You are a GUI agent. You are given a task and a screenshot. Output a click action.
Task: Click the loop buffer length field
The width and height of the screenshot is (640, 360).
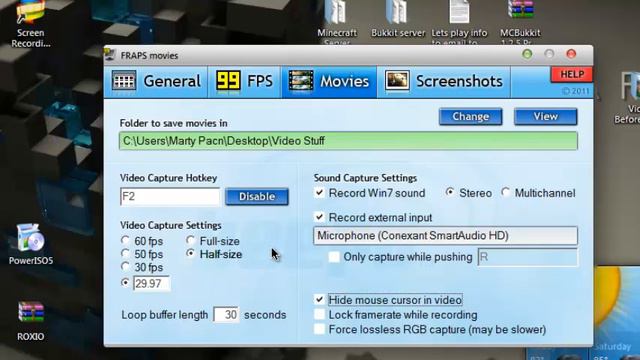(x=226, y=315)
